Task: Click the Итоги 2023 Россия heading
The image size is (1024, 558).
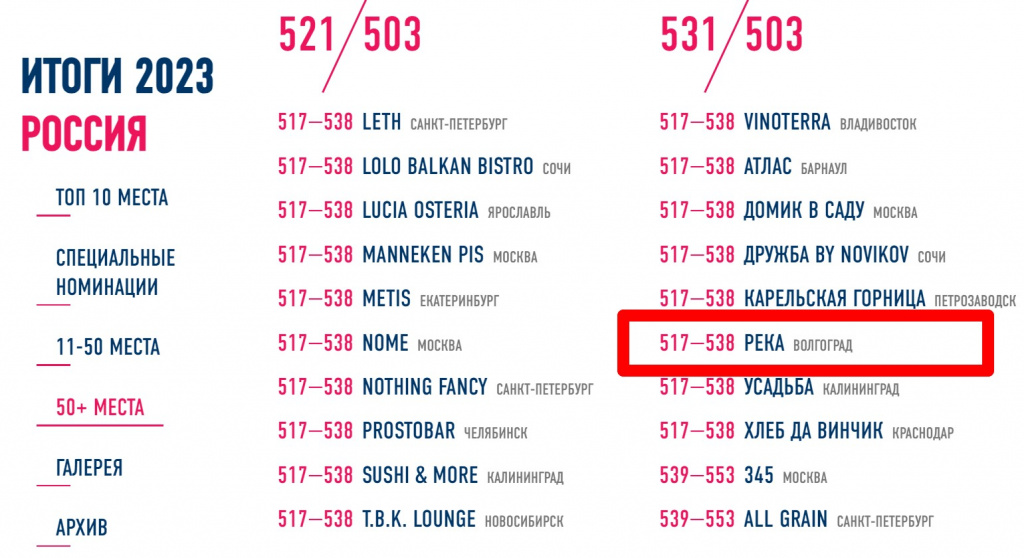Action: pos(116,105)
